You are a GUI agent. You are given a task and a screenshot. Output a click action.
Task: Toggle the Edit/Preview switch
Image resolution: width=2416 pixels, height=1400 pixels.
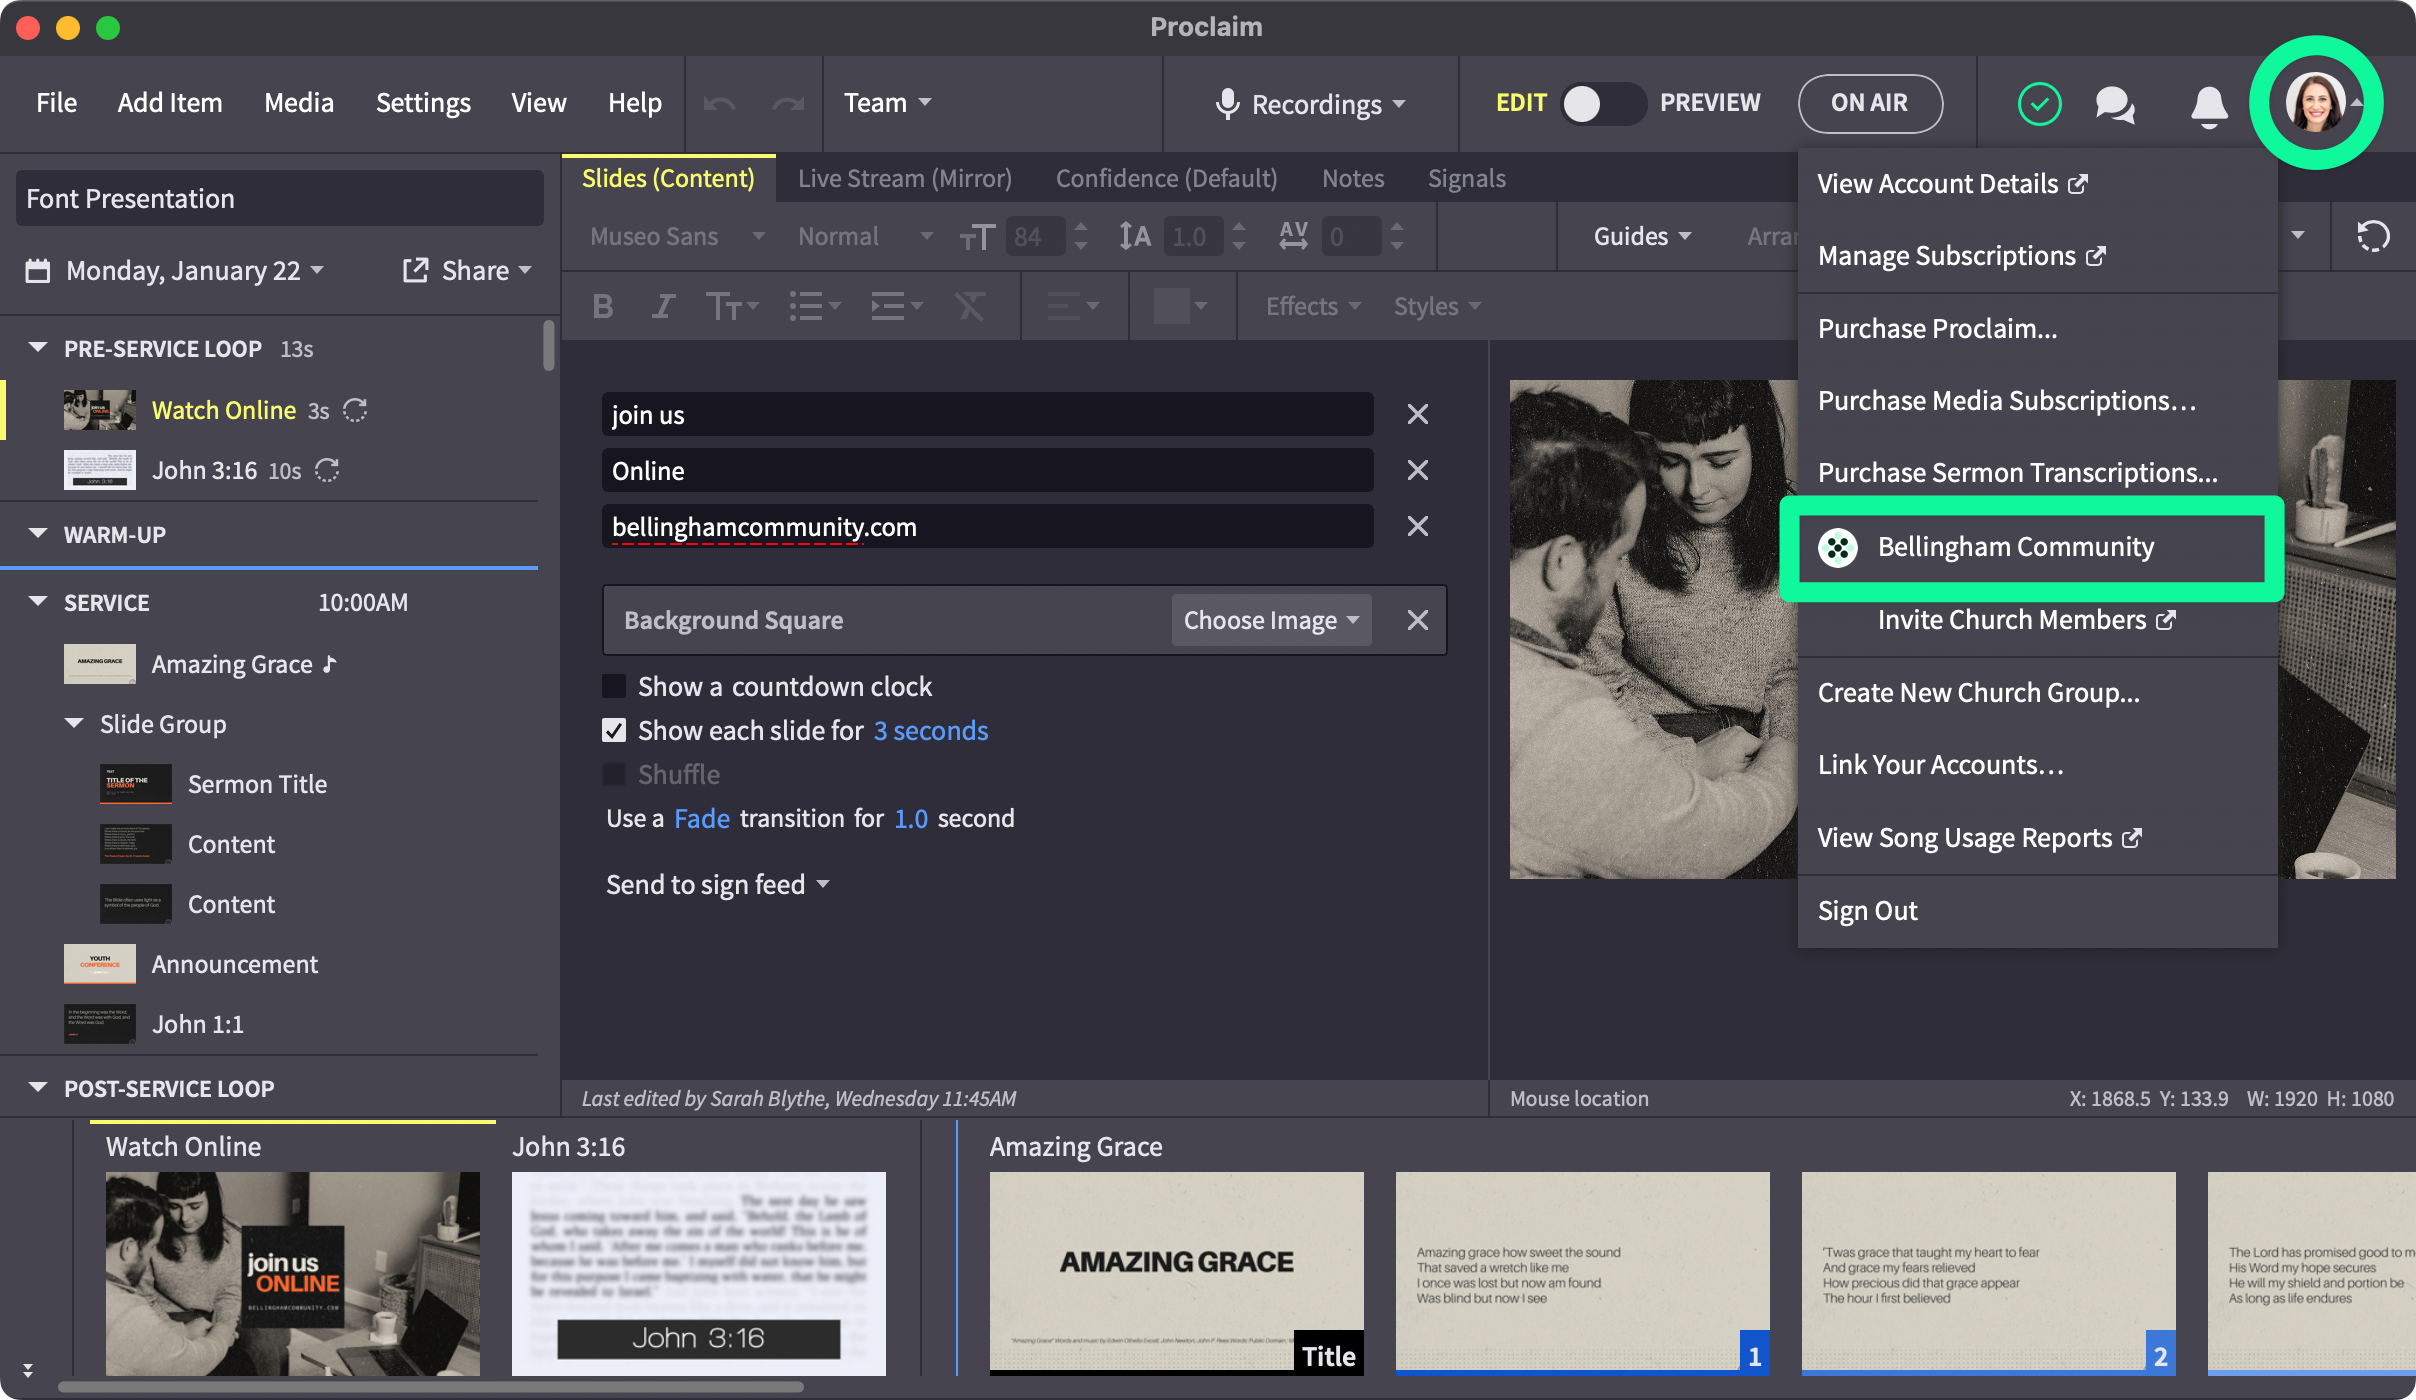click(1603, 103)
